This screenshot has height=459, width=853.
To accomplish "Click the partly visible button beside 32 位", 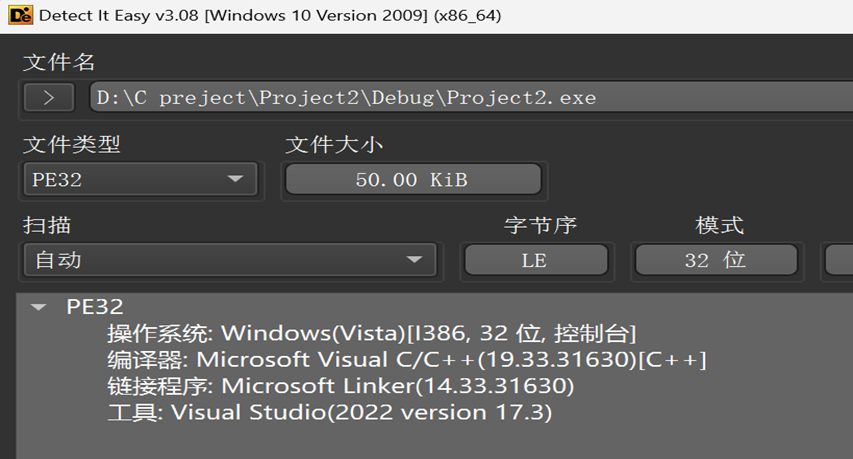I will (x=839, y=260).
